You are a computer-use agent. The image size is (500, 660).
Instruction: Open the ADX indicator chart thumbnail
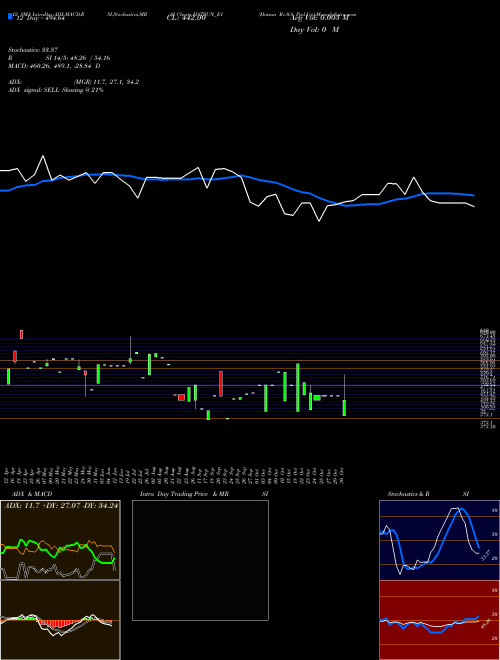point(60,540)
